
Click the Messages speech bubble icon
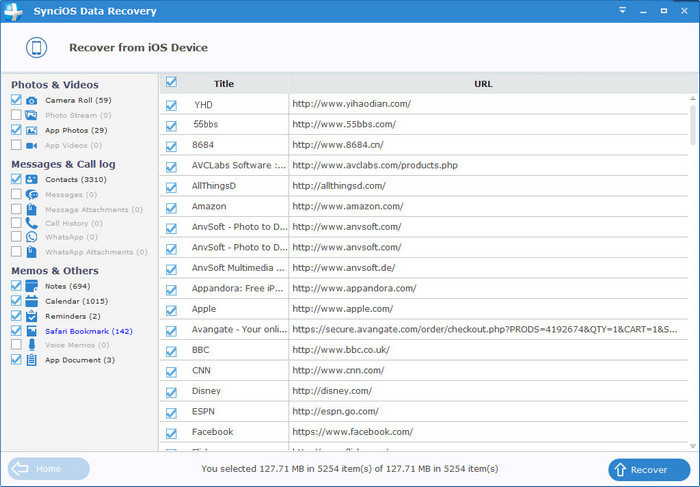click(x=31, y=195)
